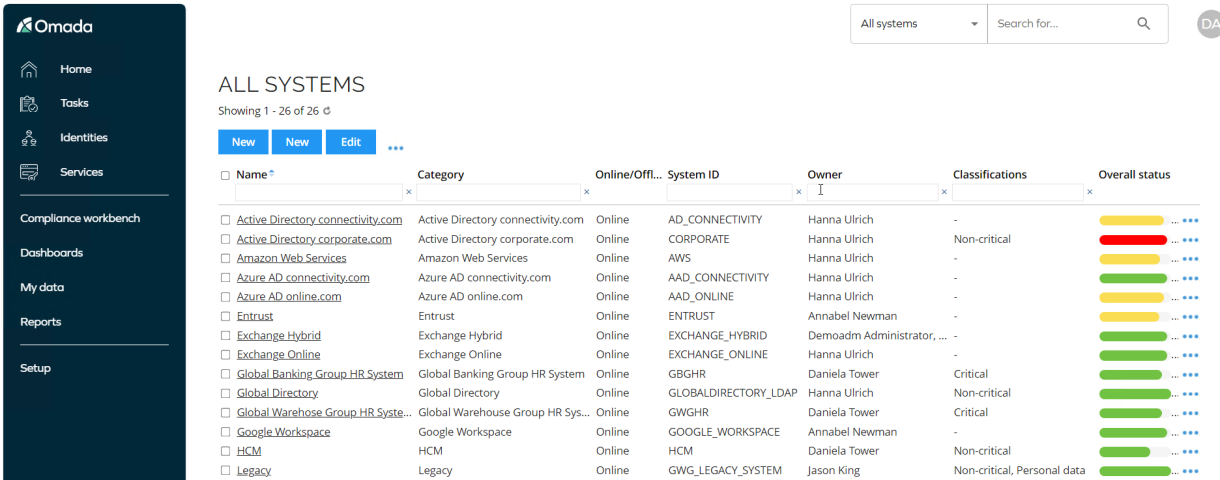The image size is (1220, 480).
Task: Sort by the Classifications column header
Action: point(990,174)
